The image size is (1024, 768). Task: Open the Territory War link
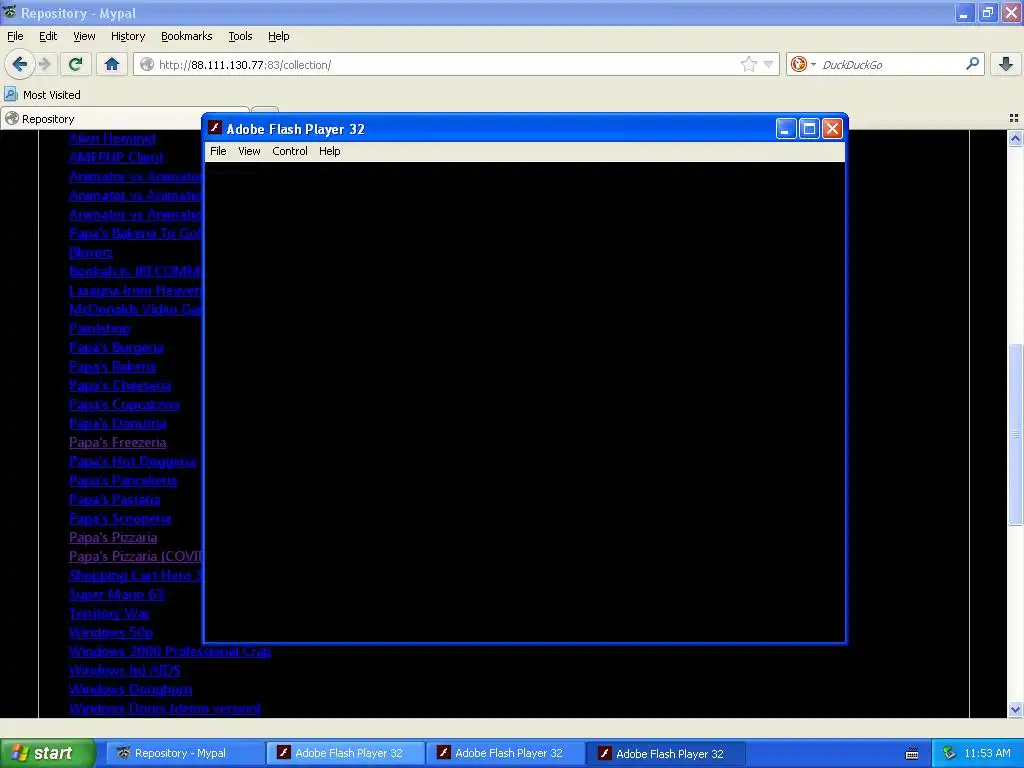coord(109,613)
